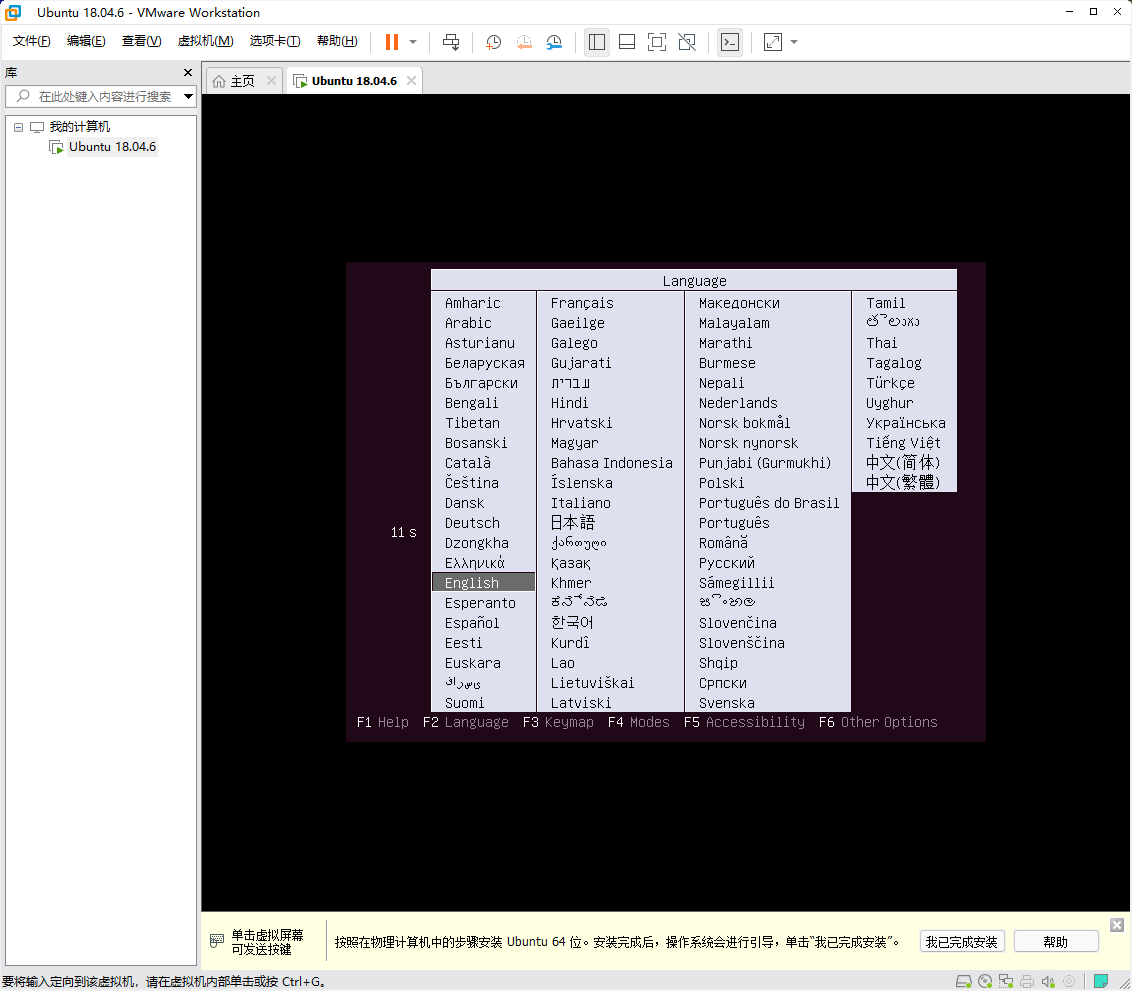Viewport: 1132px width, 991px height.
Task: Click the keyboard icon in hint bar
Action: pos(217,940)
